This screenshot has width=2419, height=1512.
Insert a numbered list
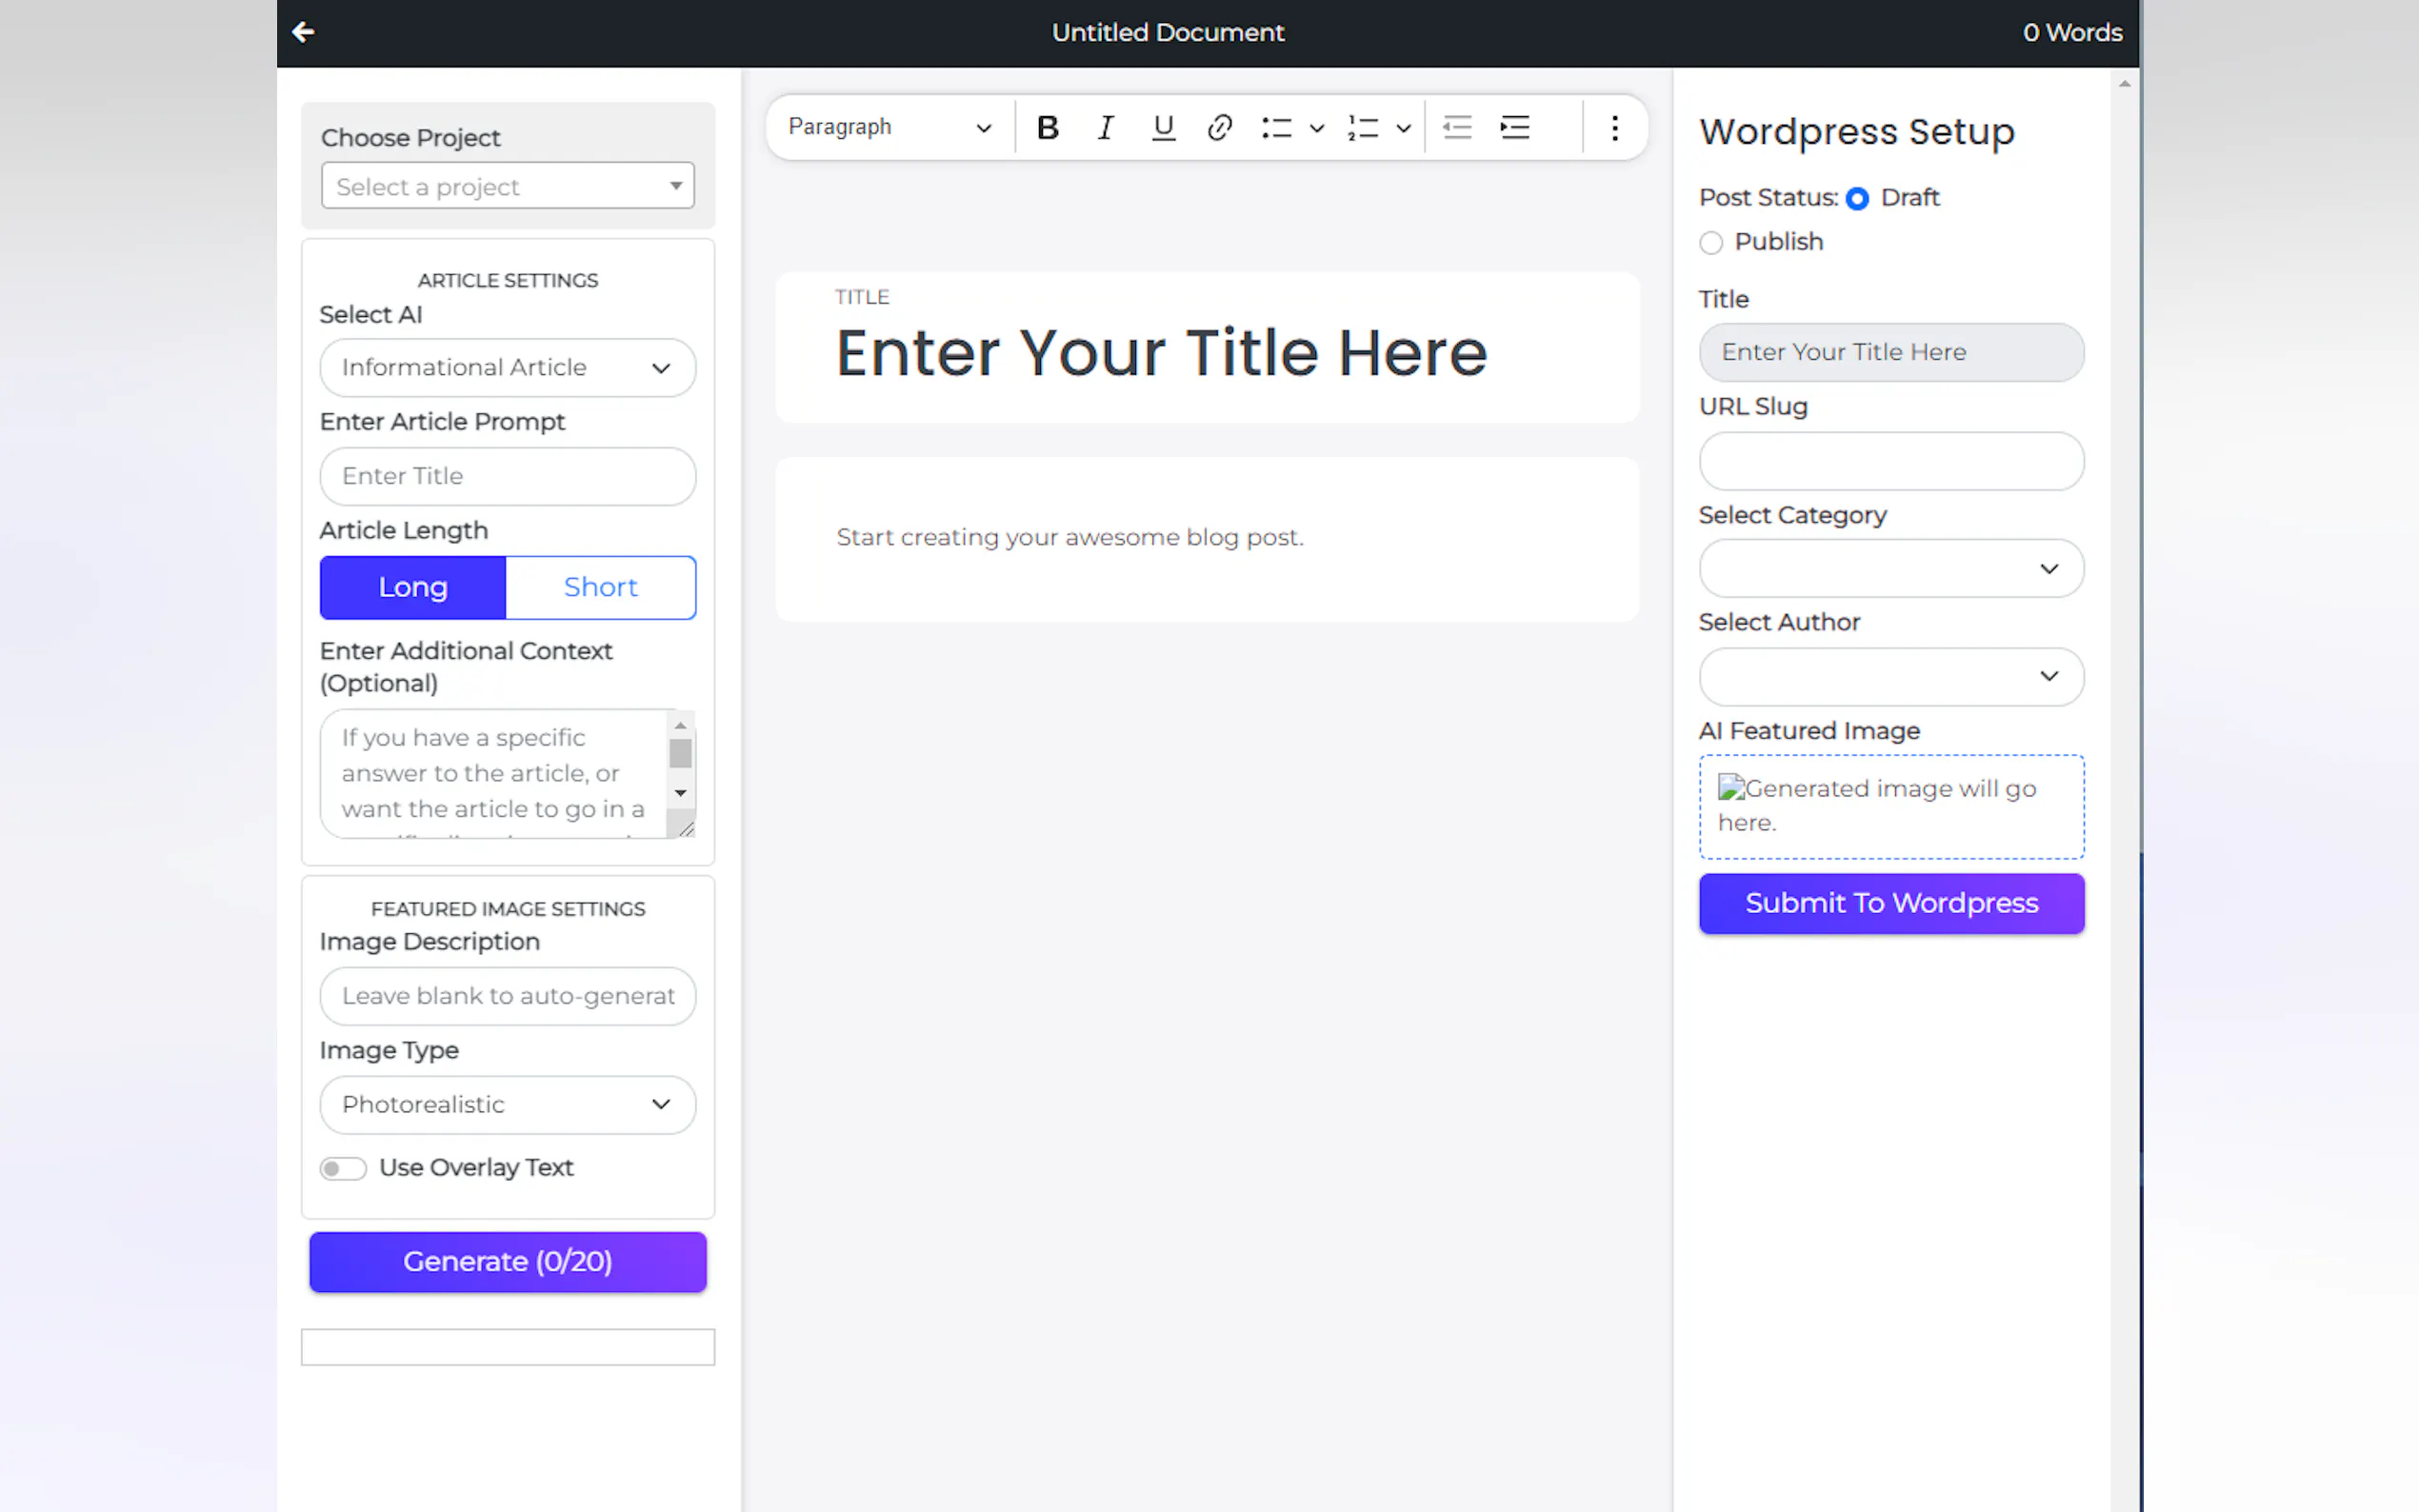click(1363, 128)
